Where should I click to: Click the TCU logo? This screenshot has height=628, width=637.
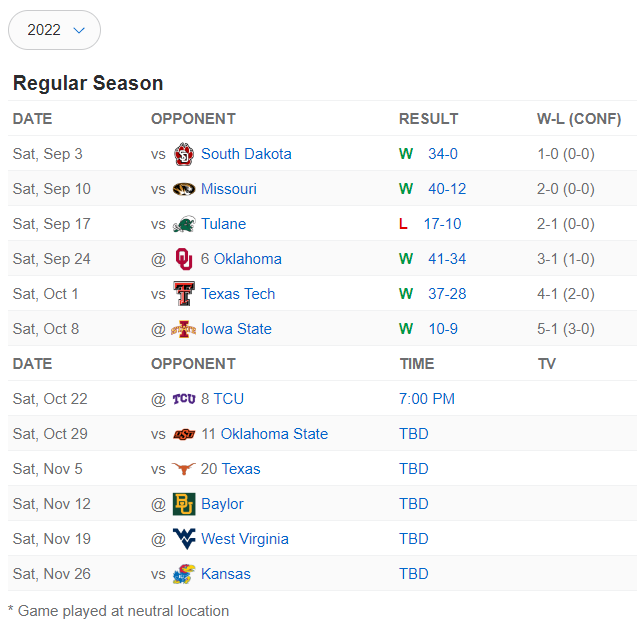(x=184, y=399)
